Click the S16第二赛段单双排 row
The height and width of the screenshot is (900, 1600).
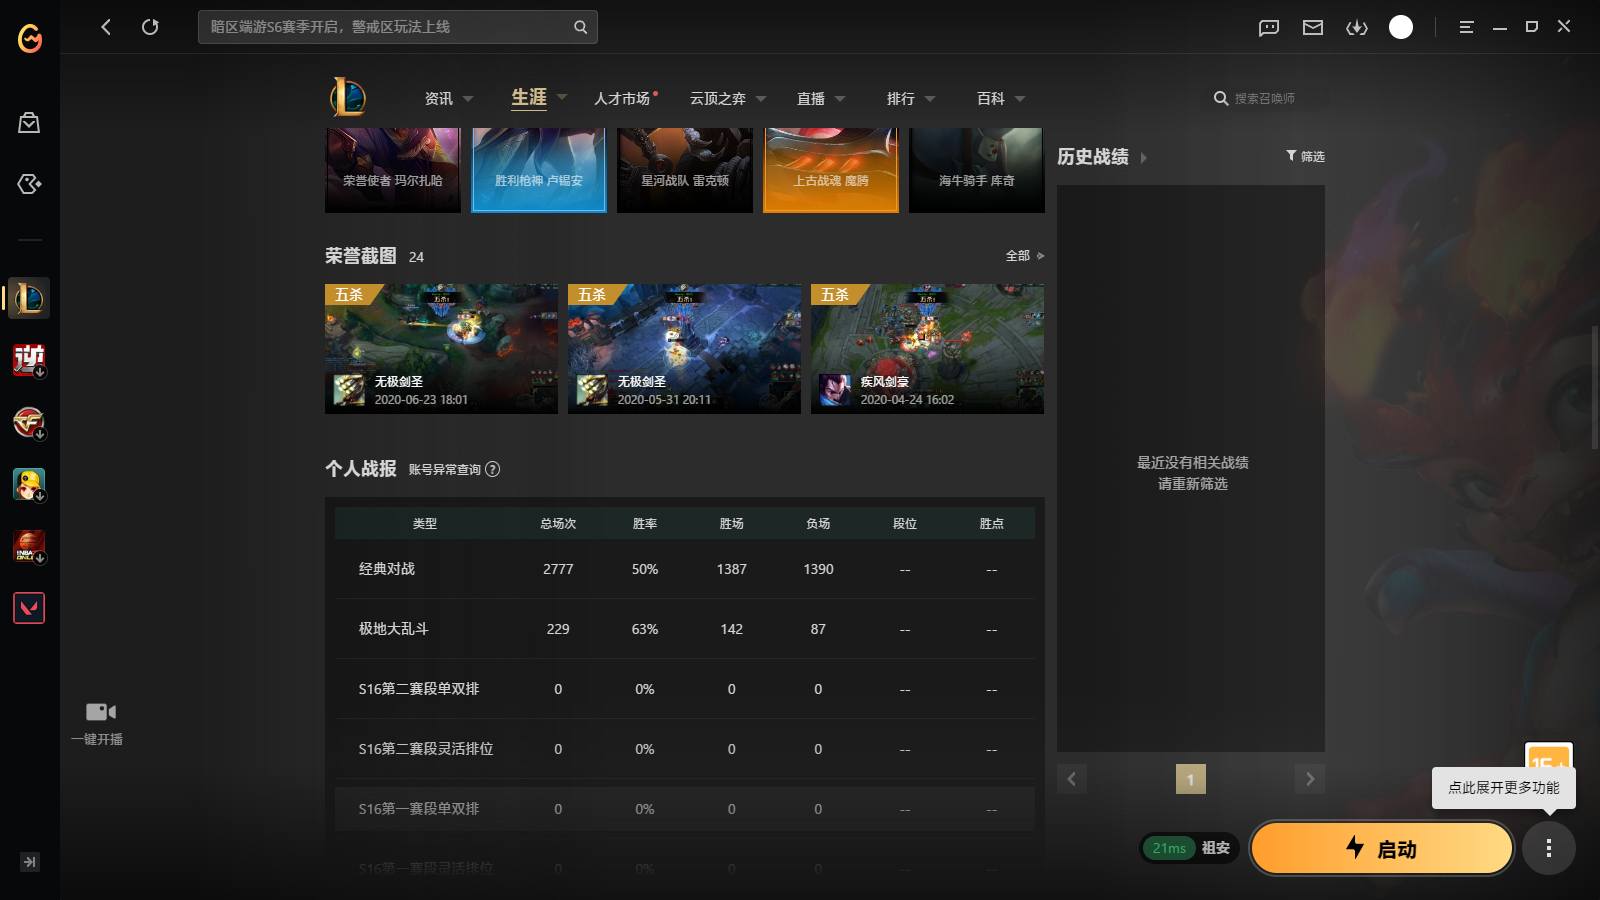point(685,689)
